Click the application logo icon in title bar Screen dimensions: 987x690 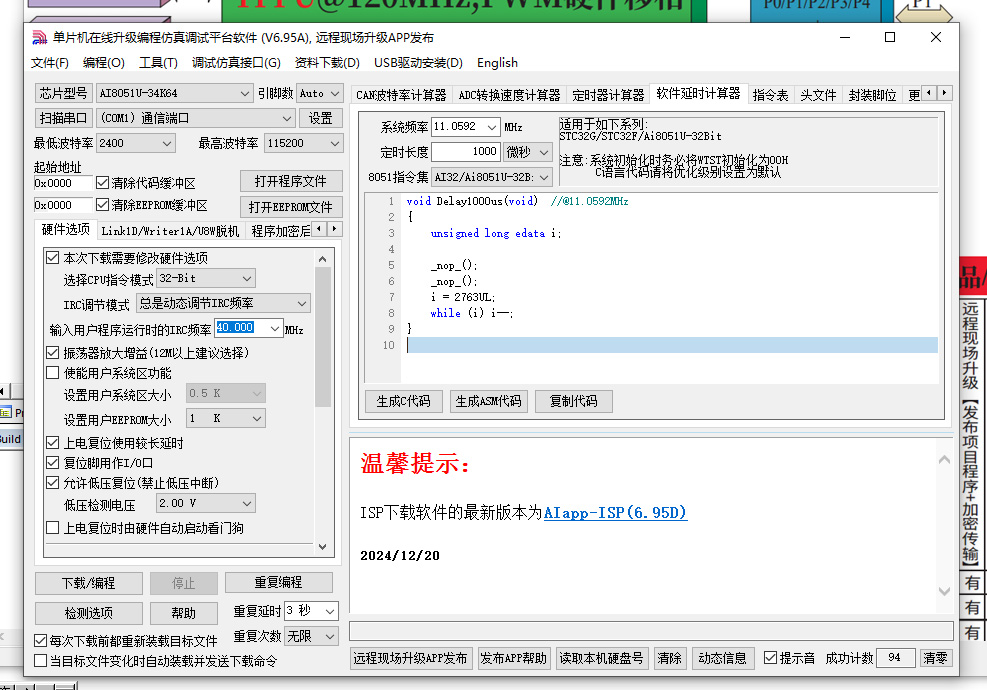click(40, 38)
